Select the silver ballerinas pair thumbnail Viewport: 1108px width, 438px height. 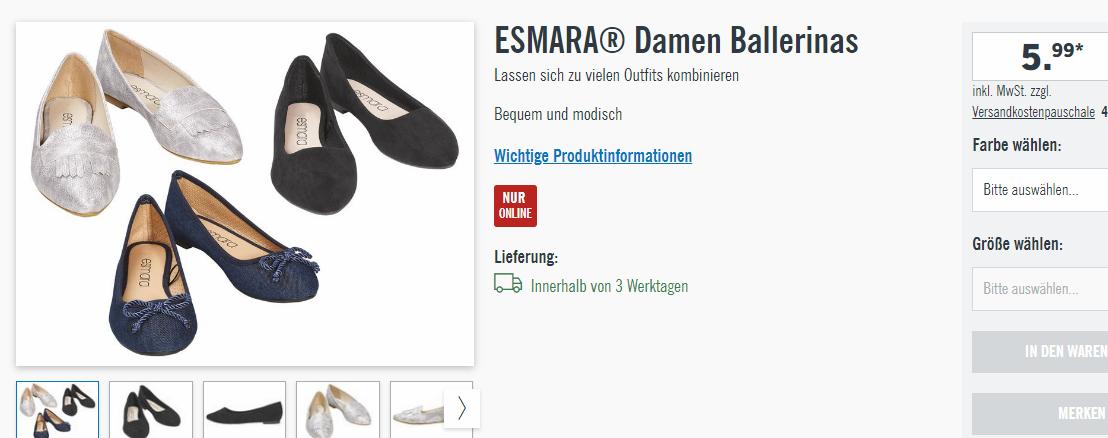click(x=338, y=410)
